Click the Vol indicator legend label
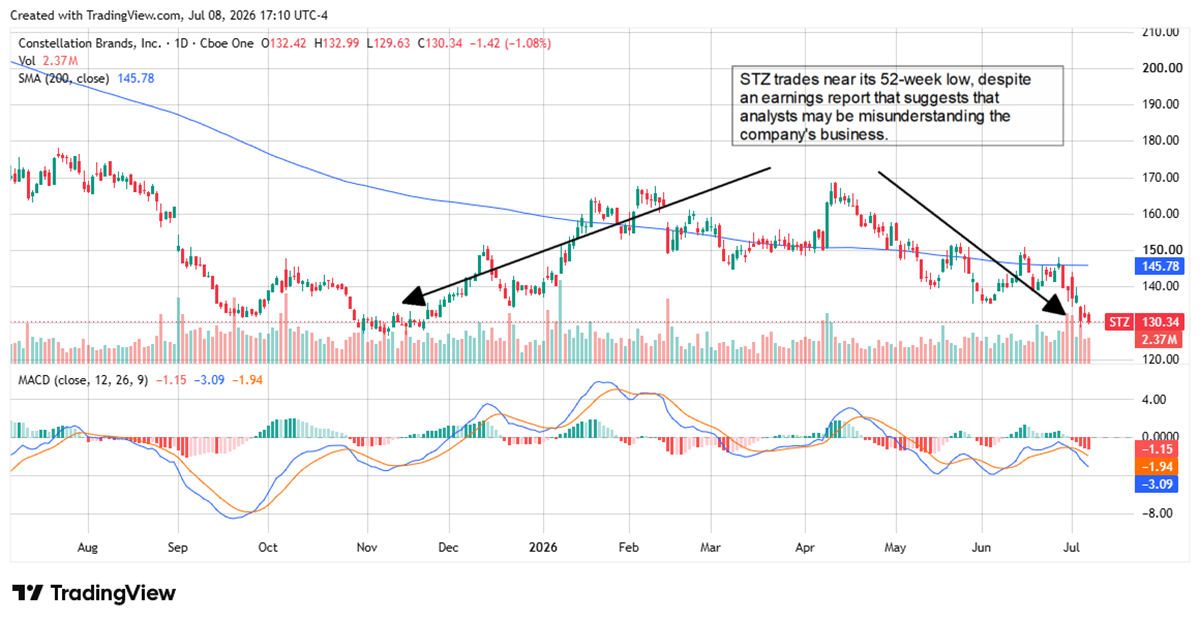This screenshot has height=624, width=1200. pyautogui.click(x=29, y=61)
